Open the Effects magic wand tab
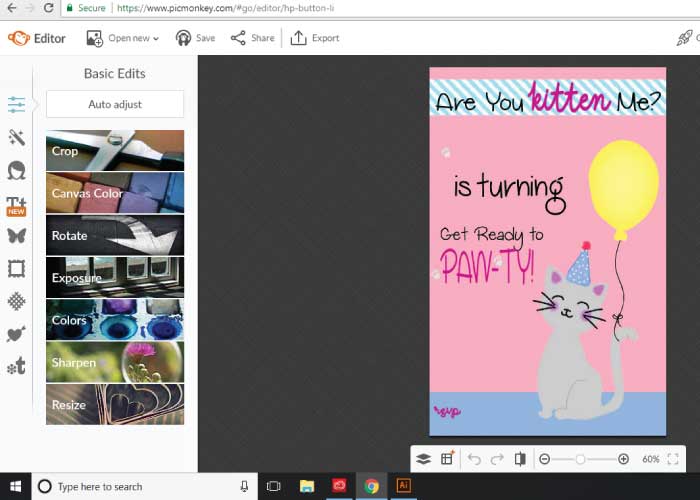The image size is (700, 500). (x=16, y=137)
